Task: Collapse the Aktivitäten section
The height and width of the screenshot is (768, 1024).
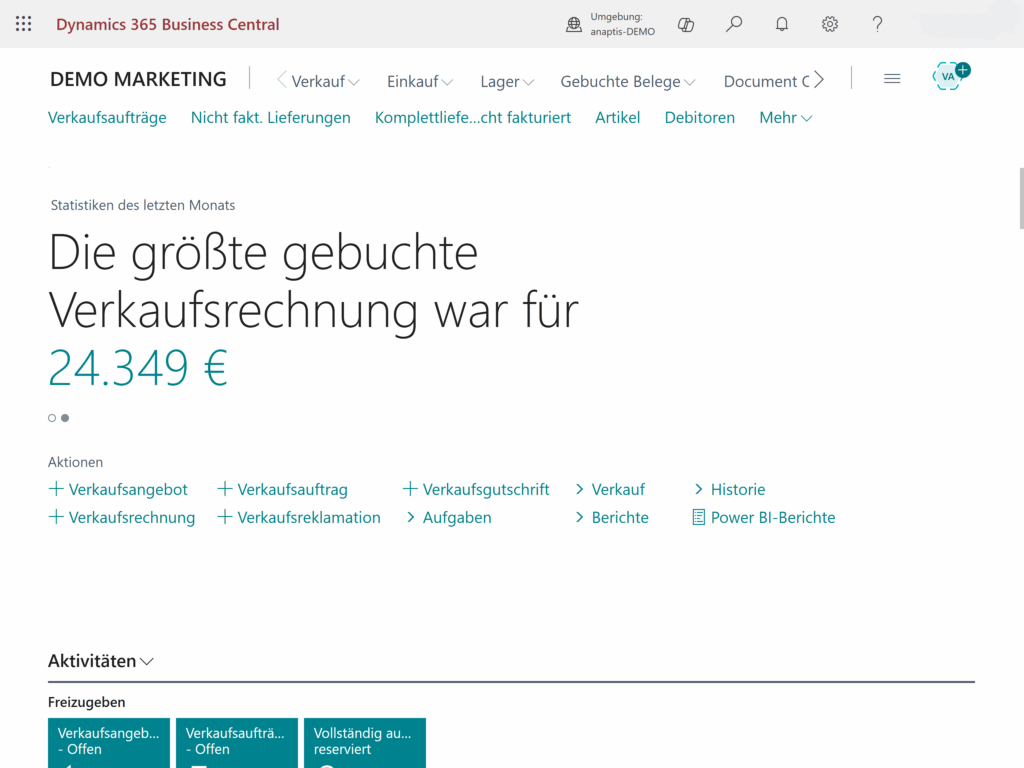Action: coord(147,661)
